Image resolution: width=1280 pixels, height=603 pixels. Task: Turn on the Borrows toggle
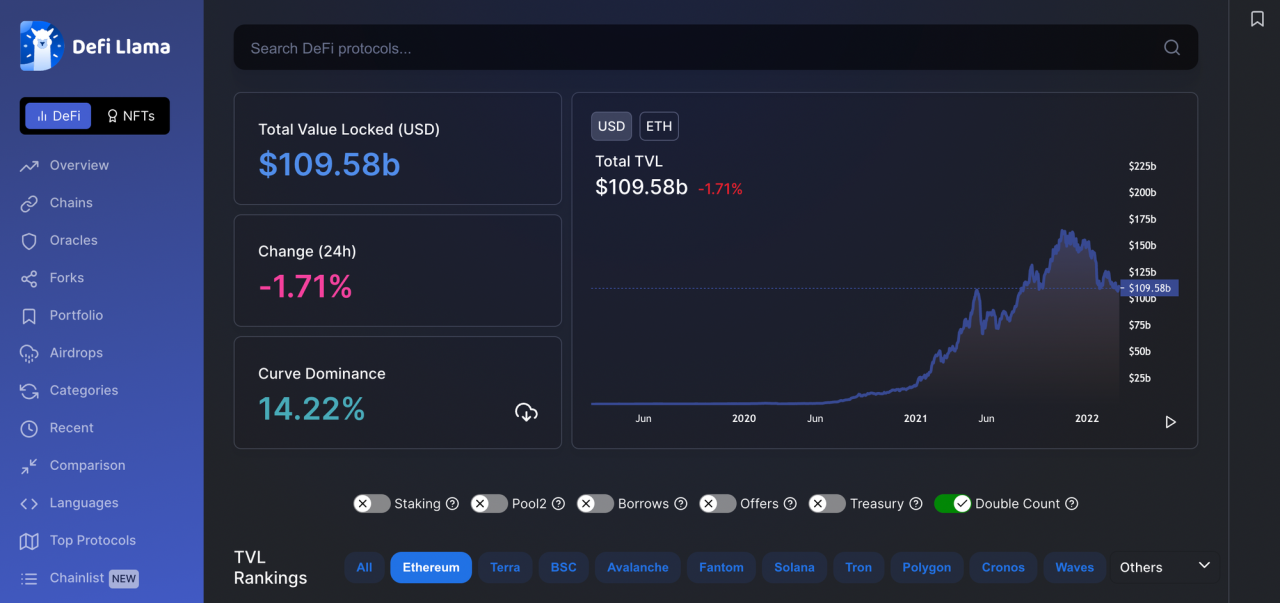(595, 504)
